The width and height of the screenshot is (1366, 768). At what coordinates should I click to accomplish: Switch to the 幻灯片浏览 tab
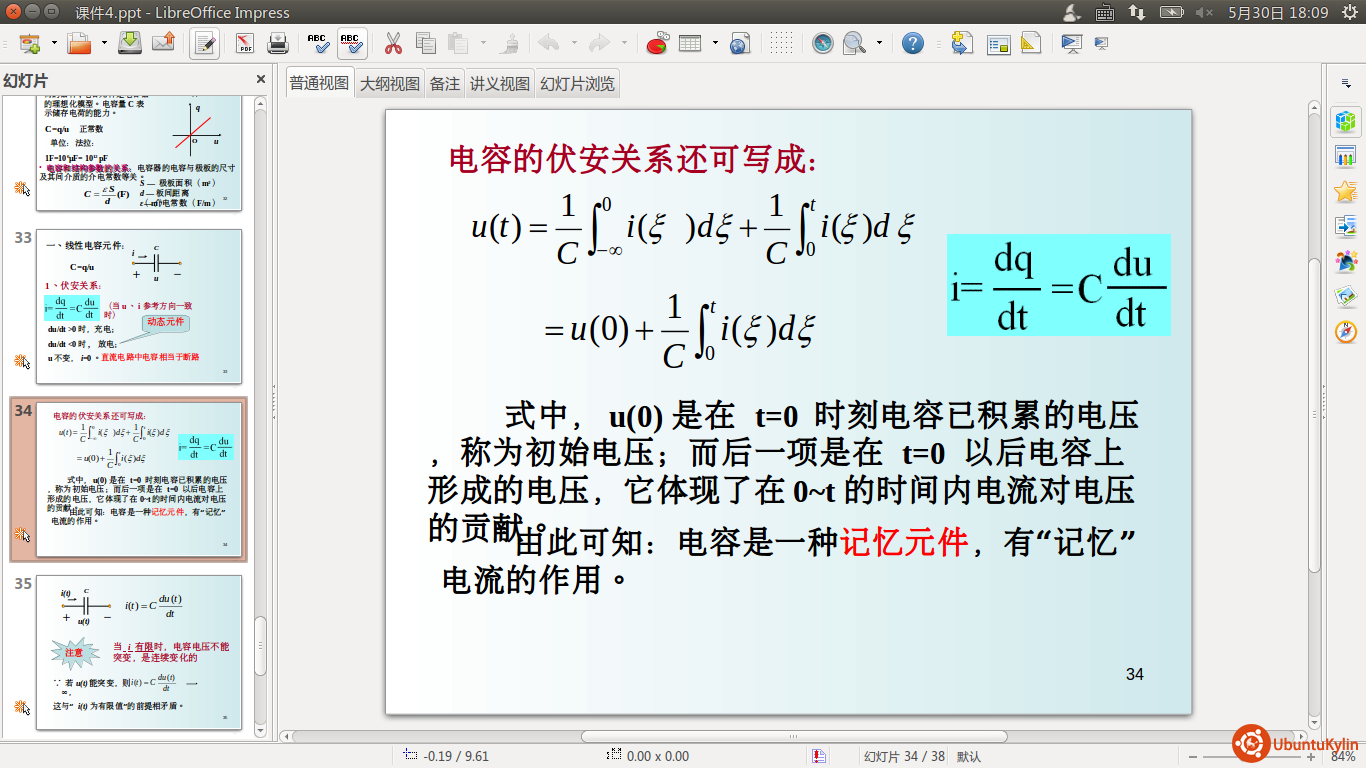pyautogui.click(x=577, y=84)
